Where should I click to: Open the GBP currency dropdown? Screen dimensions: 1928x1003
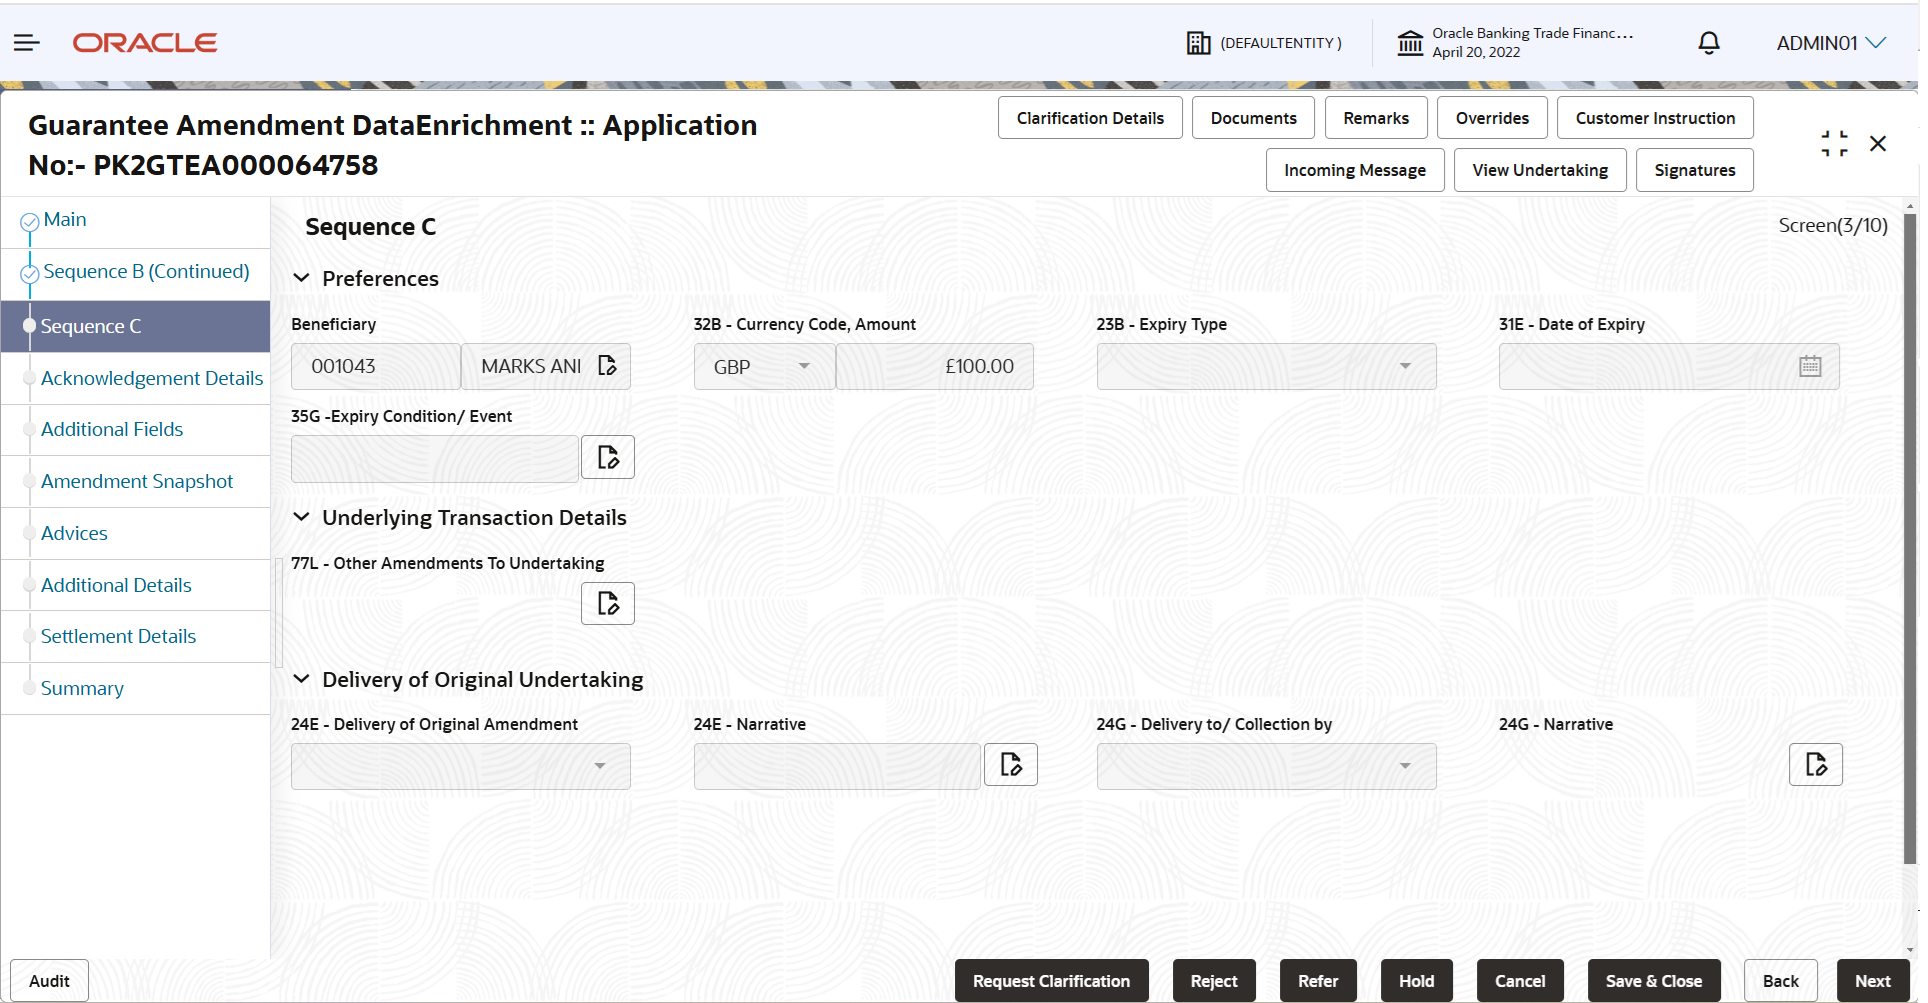pos(765,367)
